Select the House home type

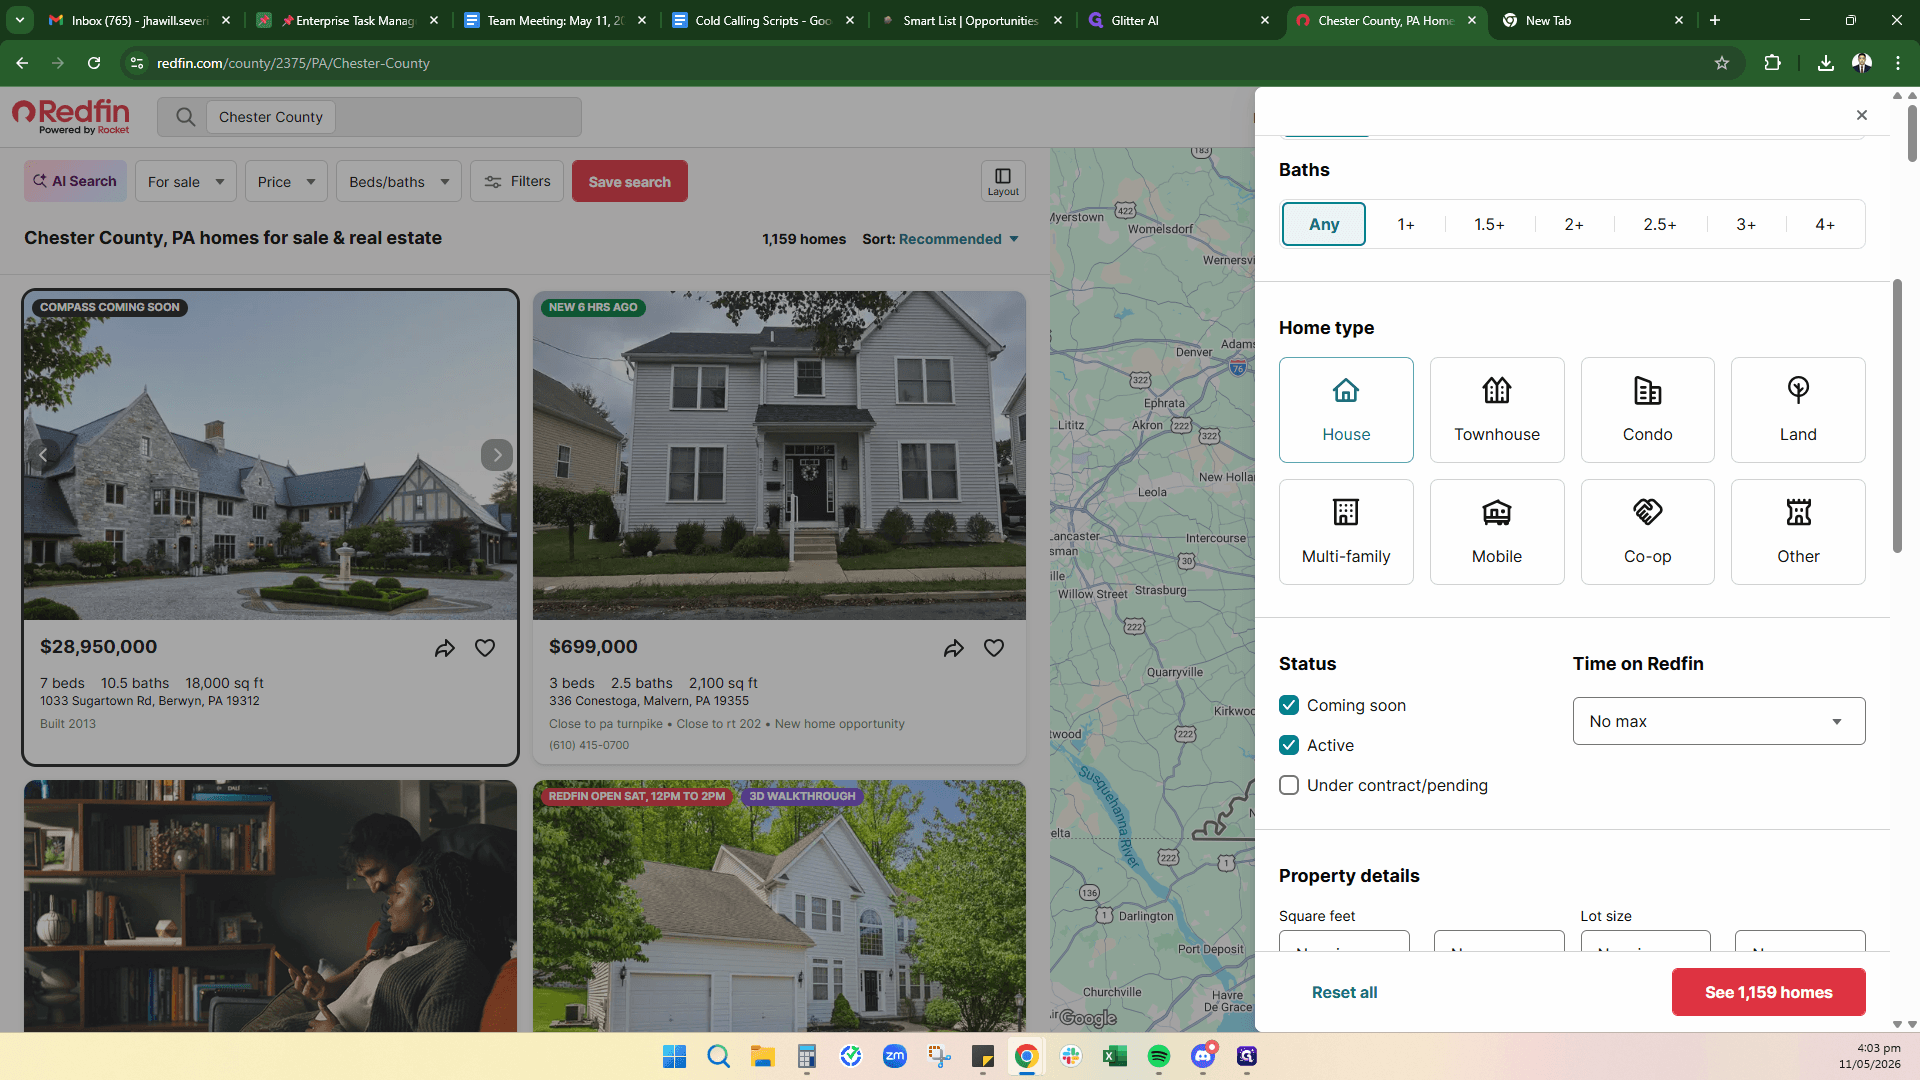tap(1346, 410)
